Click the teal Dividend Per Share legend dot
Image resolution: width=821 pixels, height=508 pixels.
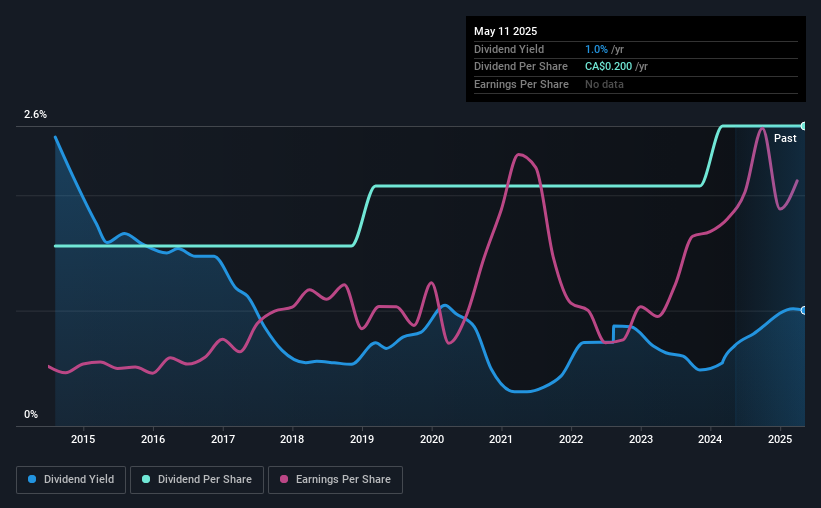[146, 479]
